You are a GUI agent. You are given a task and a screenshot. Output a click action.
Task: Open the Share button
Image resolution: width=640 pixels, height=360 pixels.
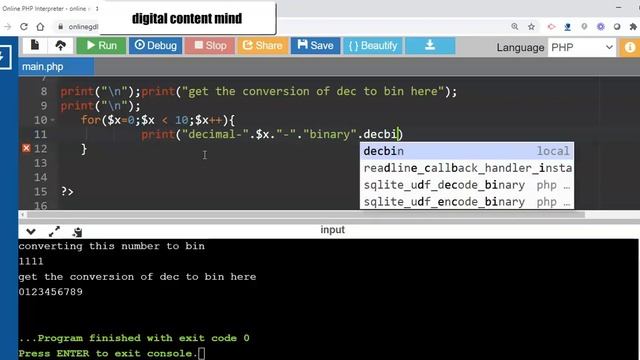(x=262, y=45)
